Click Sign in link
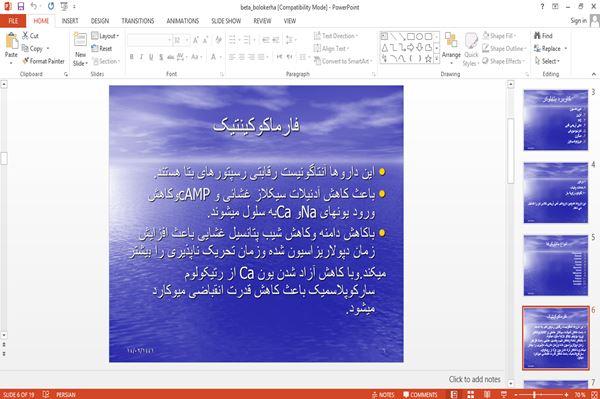Image resolution: width=600 pixels, height=399 pixels. tap(578, 21)
